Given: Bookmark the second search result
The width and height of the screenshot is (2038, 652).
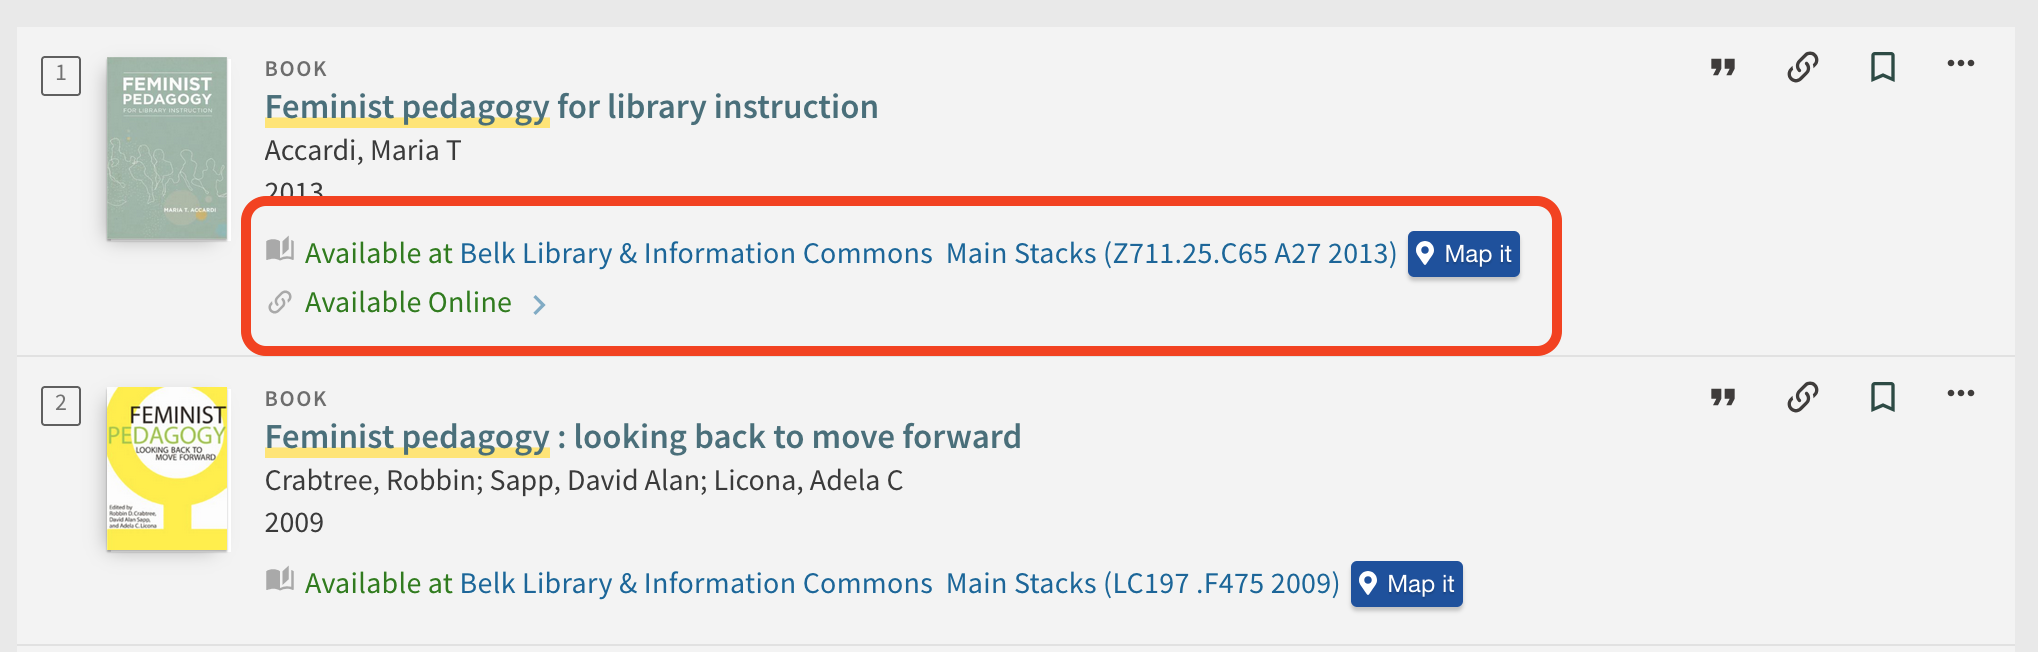Looking at the screenshot, I should [1882, 397].
